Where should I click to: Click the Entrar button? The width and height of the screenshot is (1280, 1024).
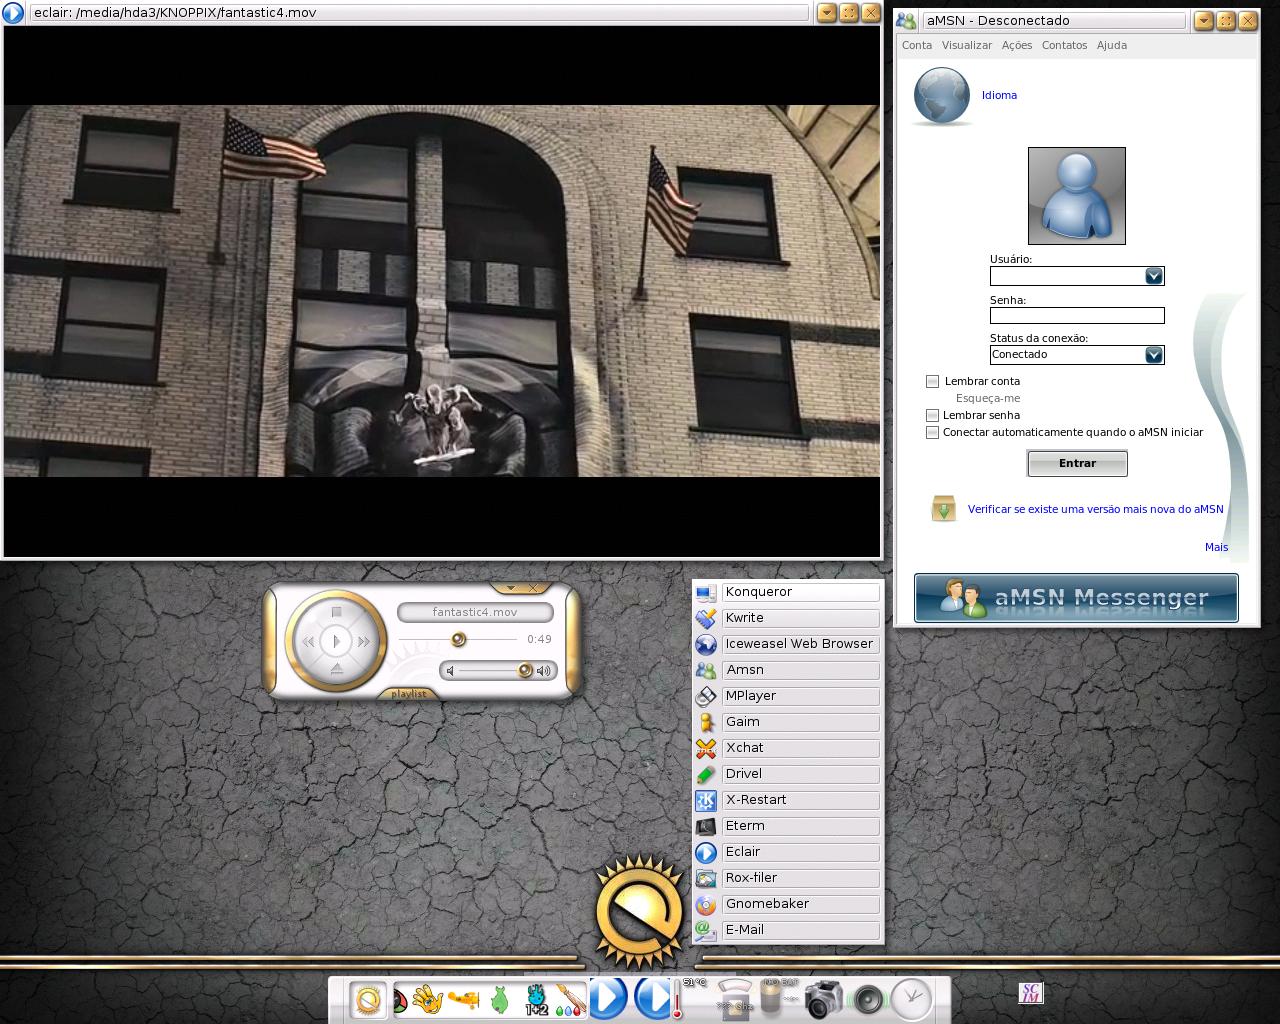coord(1077,463)
